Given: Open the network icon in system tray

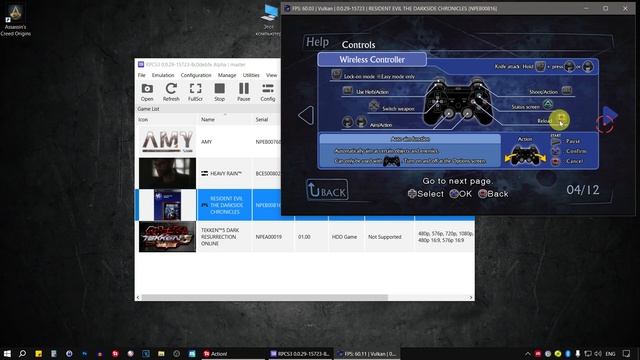Looking at the screenshot, I should click(x=588, y=354).
